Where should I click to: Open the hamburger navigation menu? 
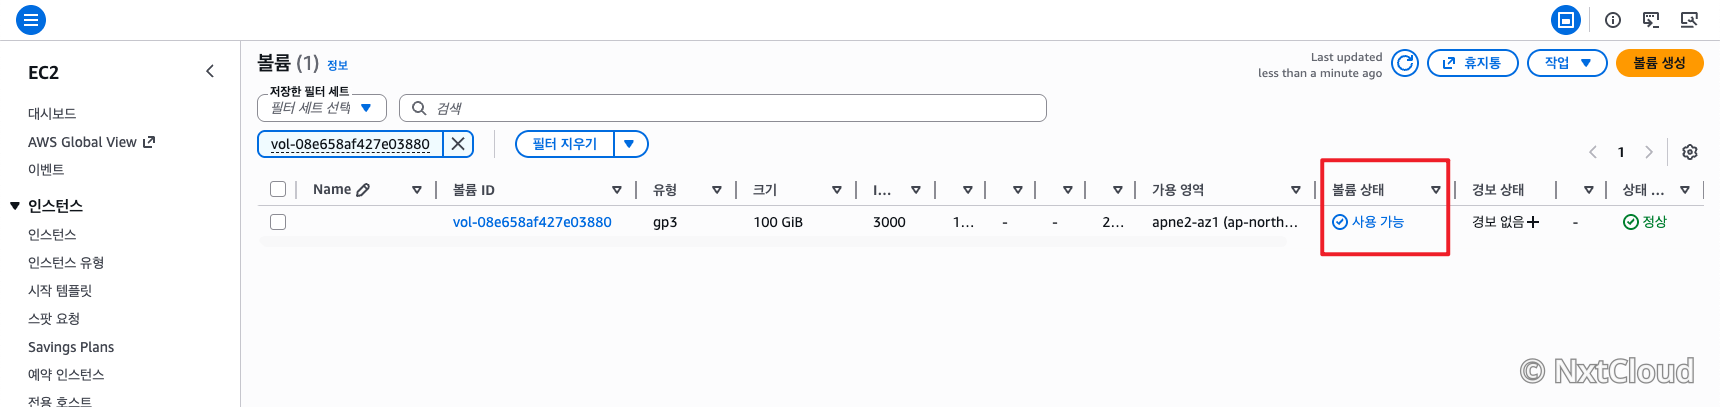click(x=31, y=19)
